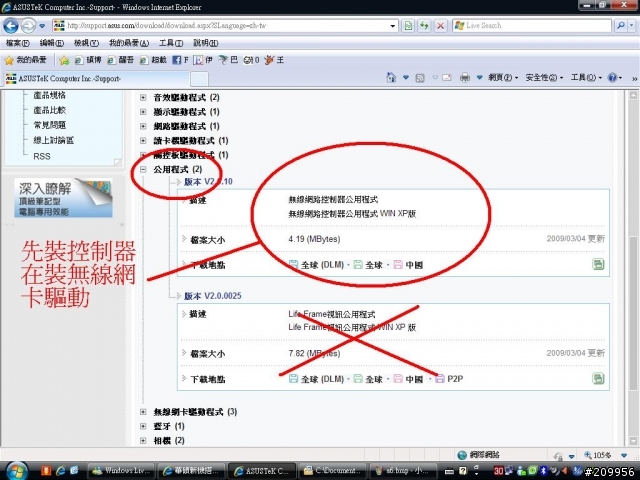Expand the 相機 (2) category
The width and height of the screenshot is (640, 480).
(143, 441)
